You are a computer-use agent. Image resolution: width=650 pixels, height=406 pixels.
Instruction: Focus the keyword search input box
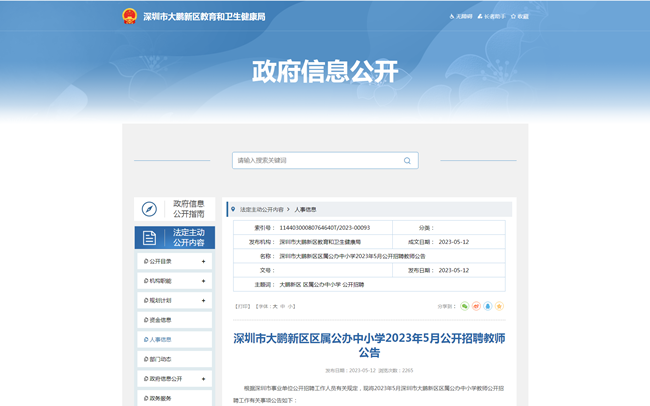325,160
